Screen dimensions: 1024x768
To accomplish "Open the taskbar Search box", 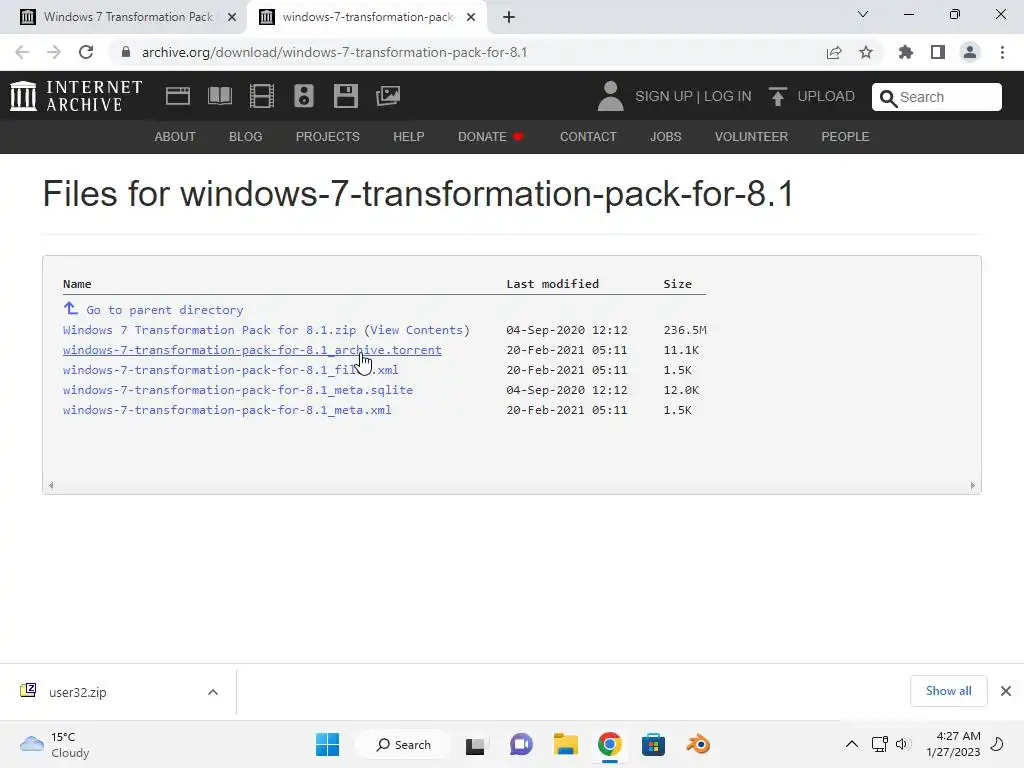I will tap(403, 744).
